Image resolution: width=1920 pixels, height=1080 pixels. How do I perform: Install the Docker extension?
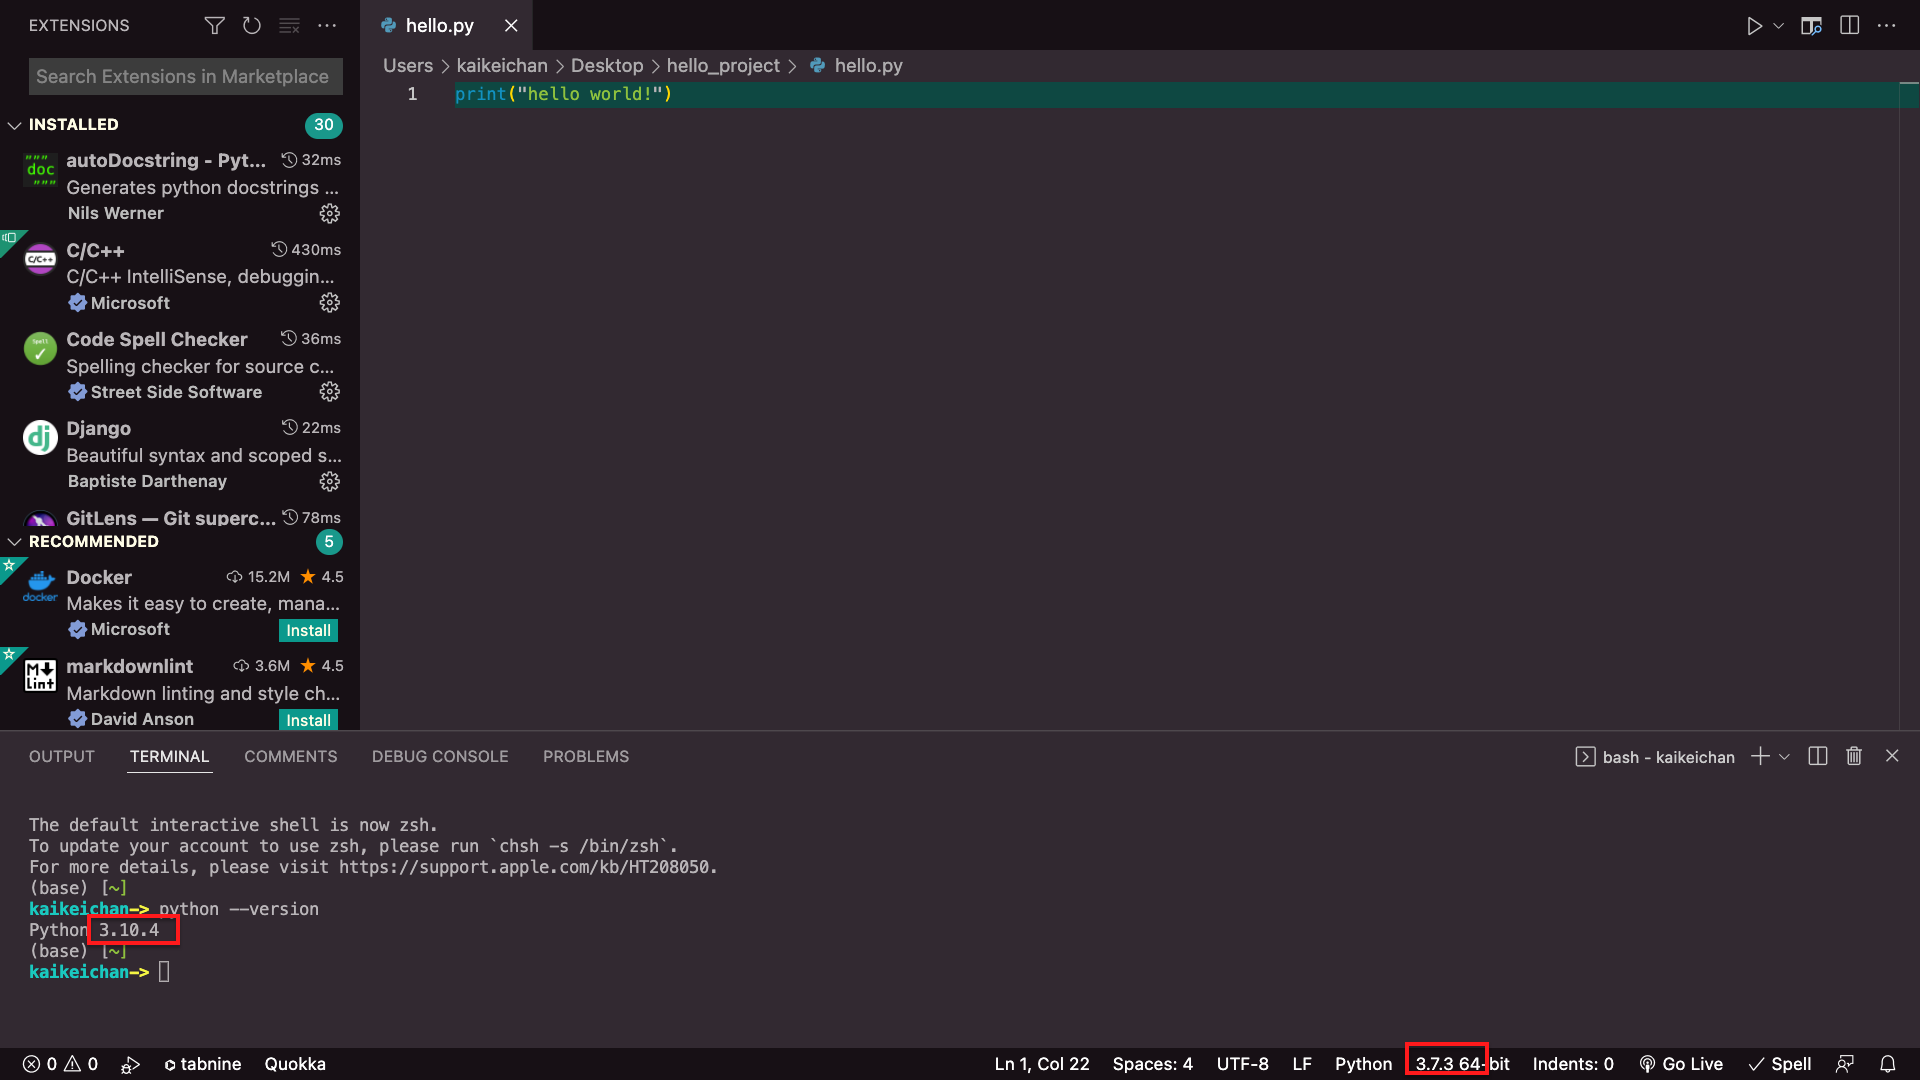[309, 630]
